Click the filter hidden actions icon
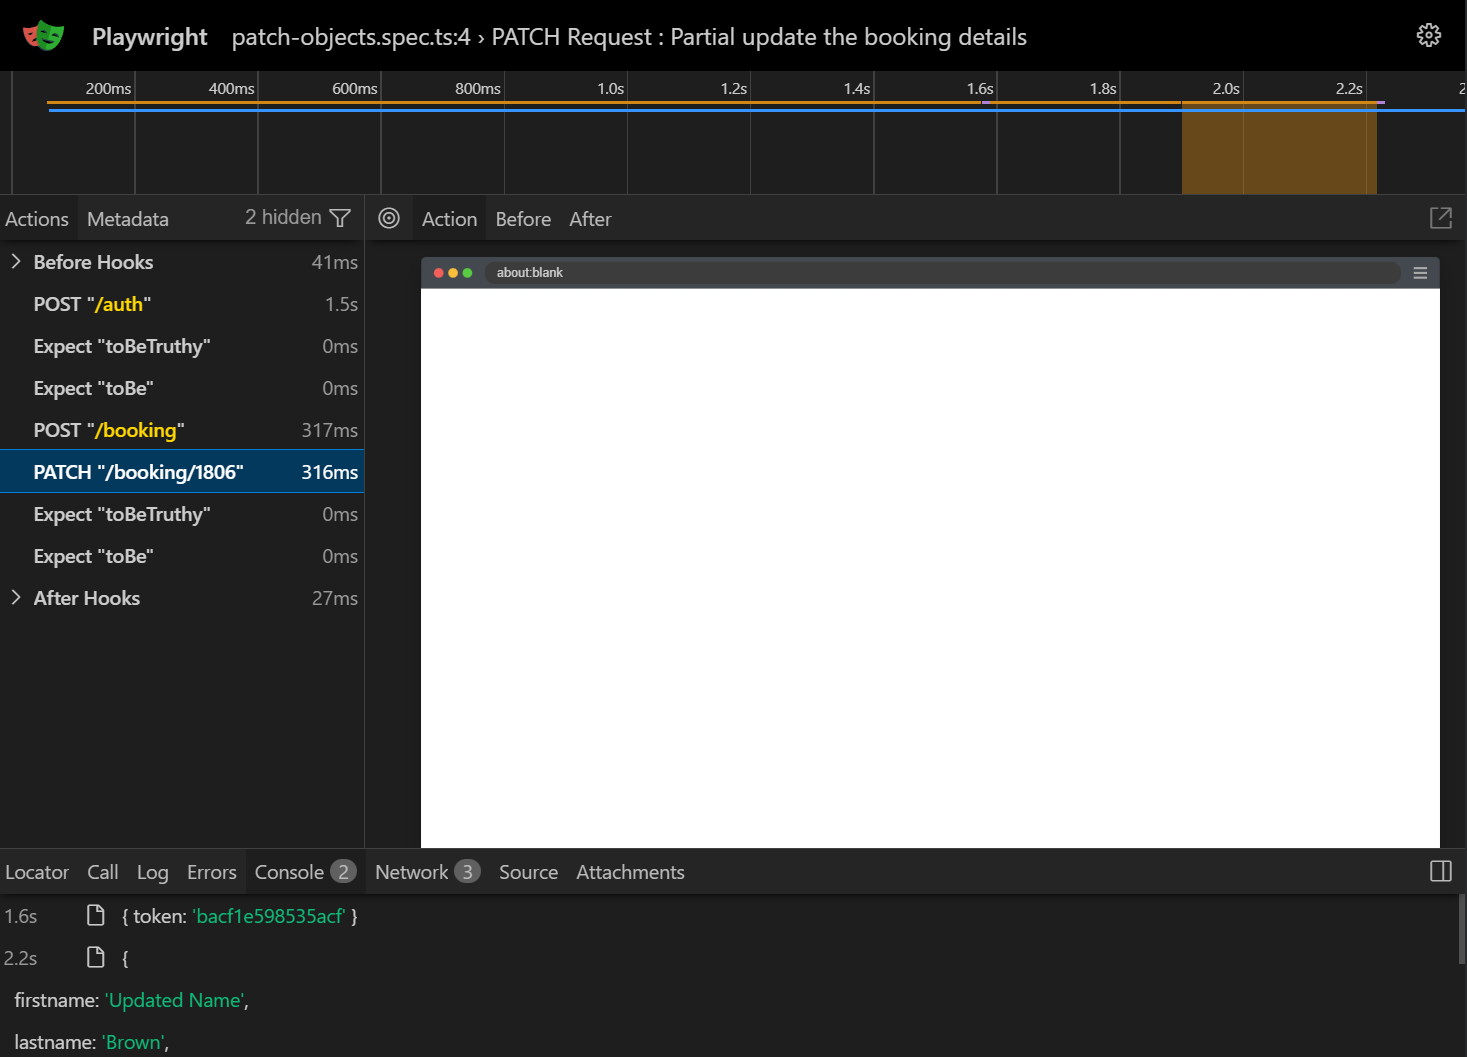 click(340, 218)
